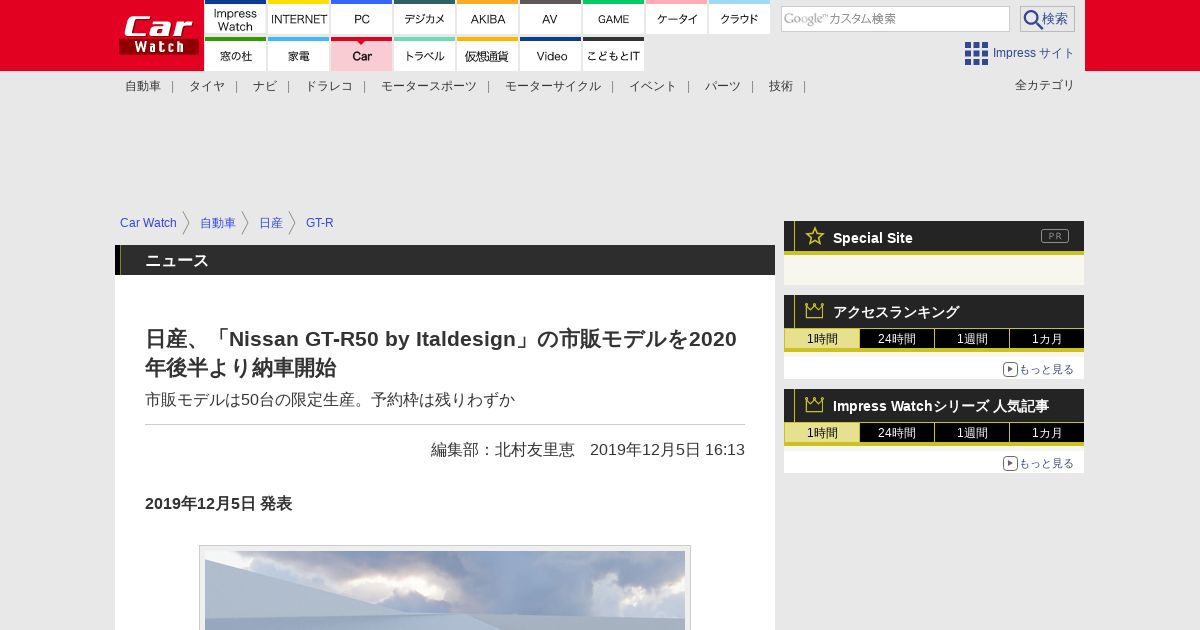
Task: Open the イベント category
Action: coord(653,86)
